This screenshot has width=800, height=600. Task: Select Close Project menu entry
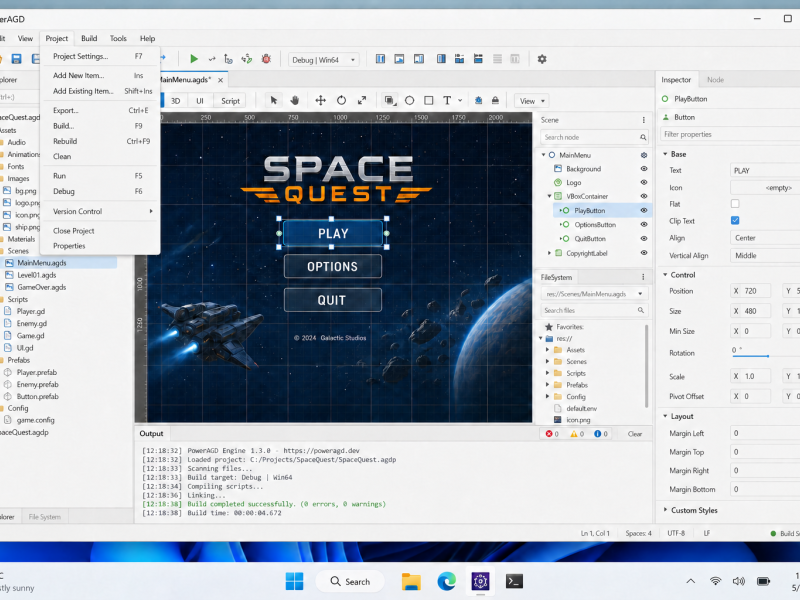coord(98,231)
